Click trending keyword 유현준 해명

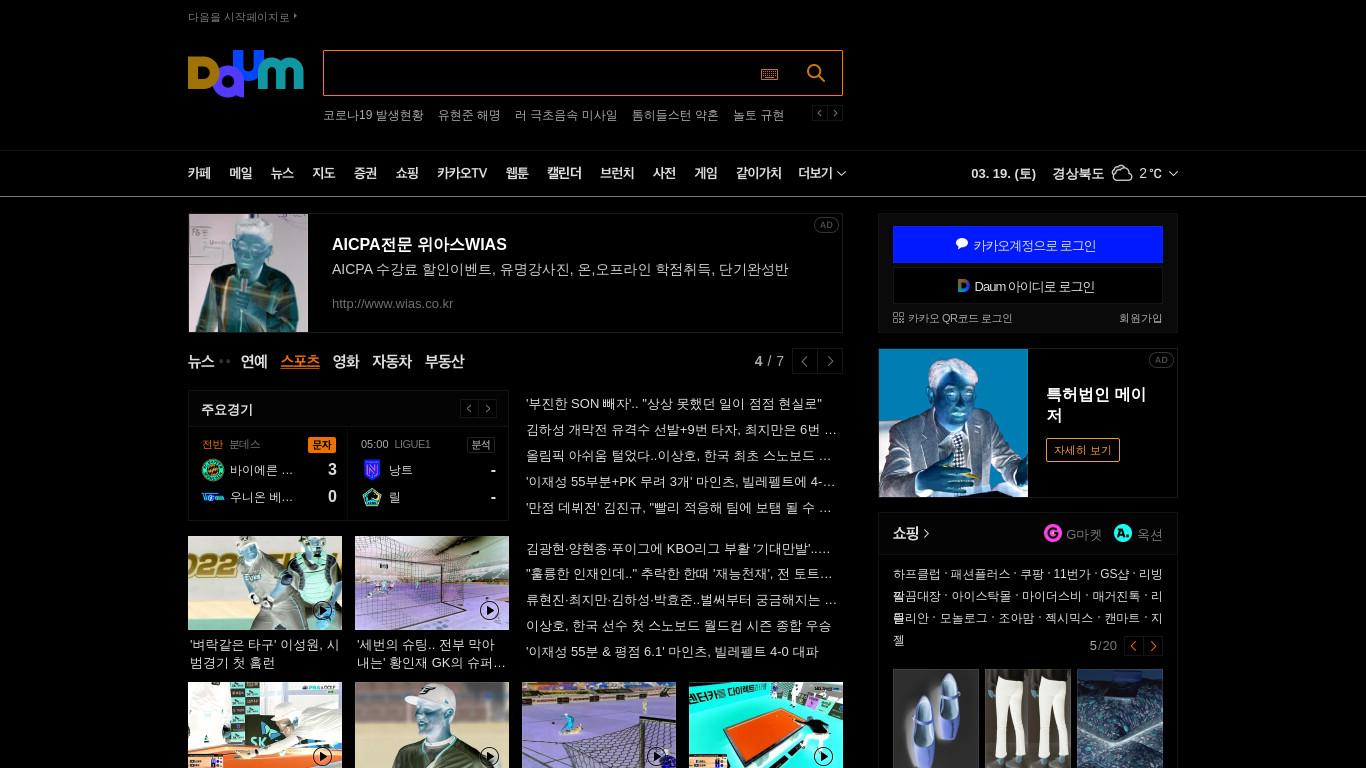[469, 115]
